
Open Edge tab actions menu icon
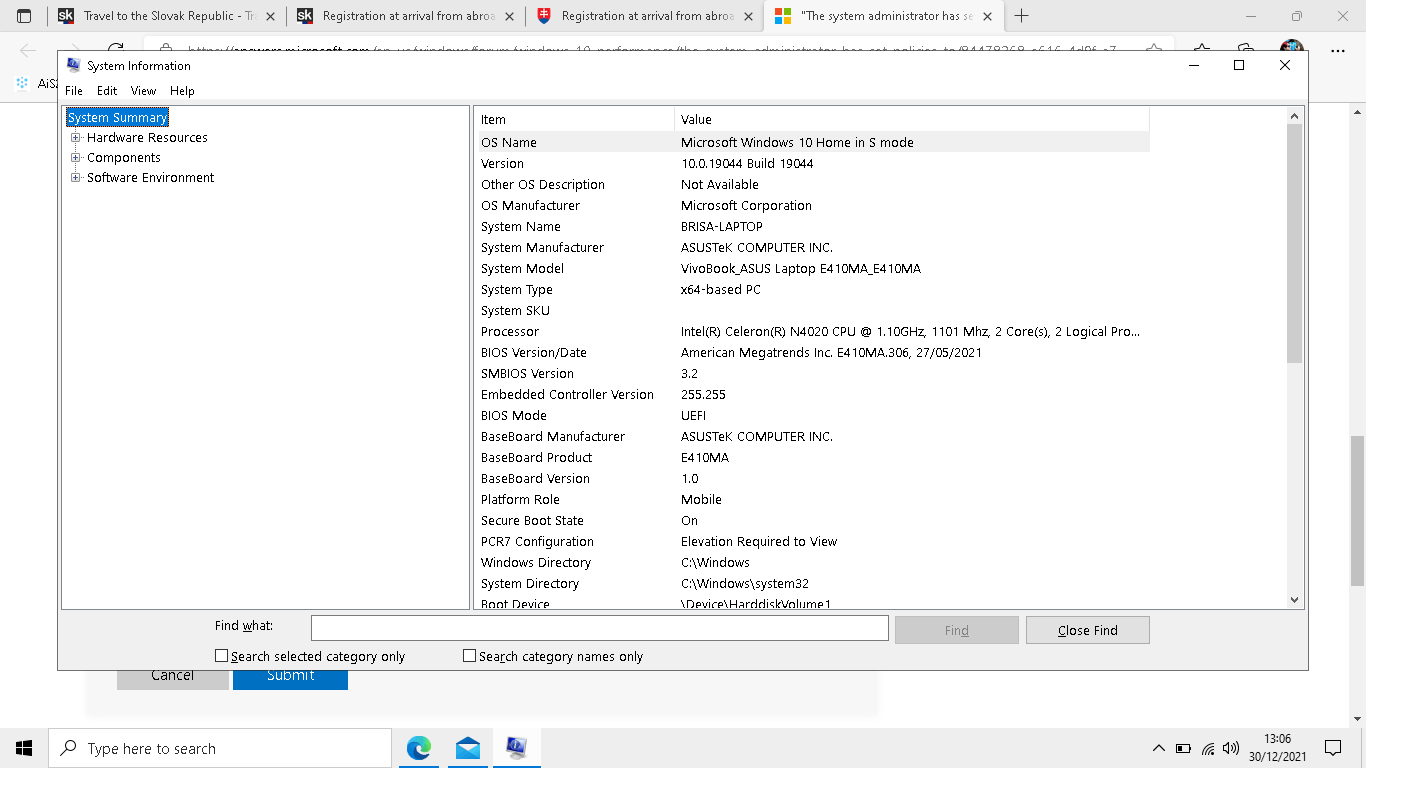pyautogui.click(x=24, y=16)
